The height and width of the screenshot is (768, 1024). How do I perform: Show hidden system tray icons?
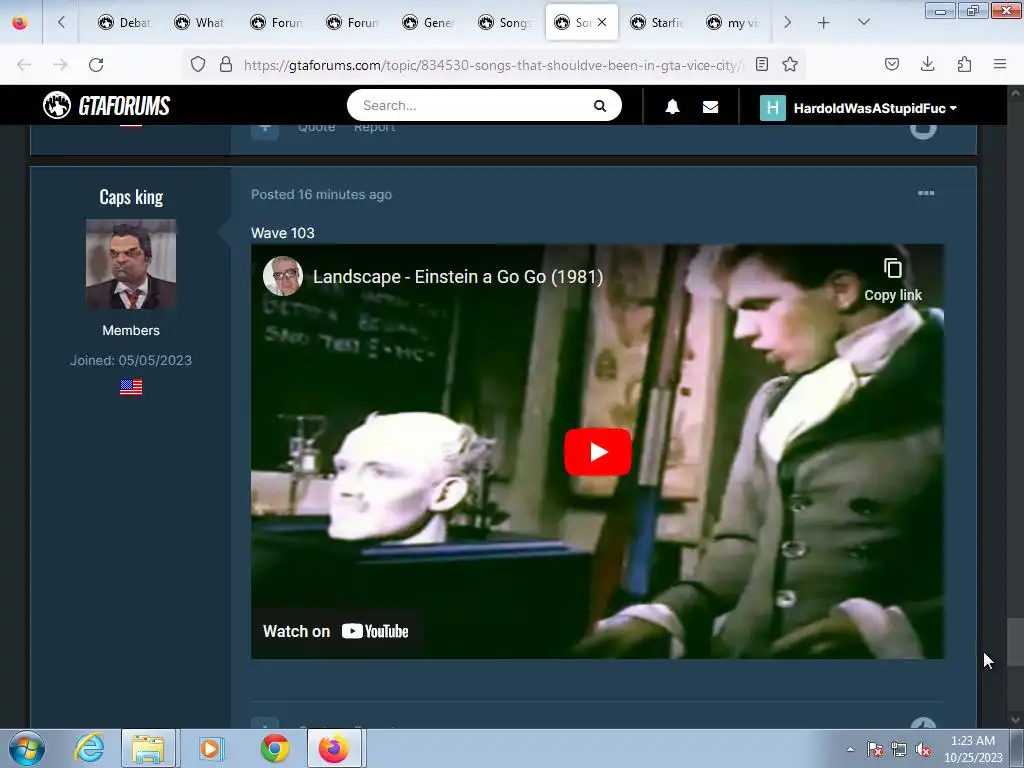[x=850, y=749]
